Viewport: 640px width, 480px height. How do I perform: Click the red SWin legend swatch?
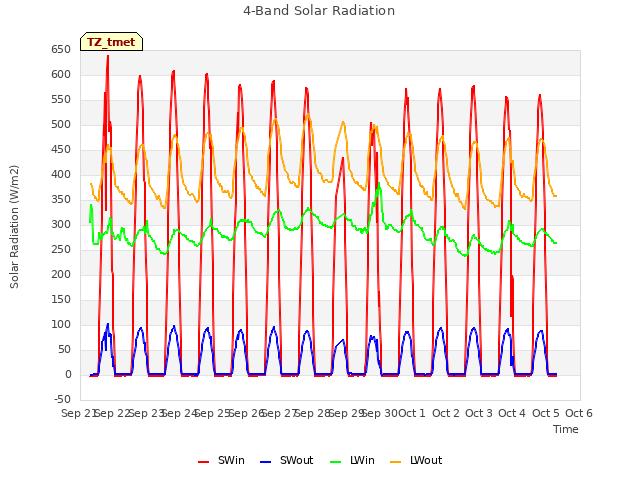[x=203, y=462]
